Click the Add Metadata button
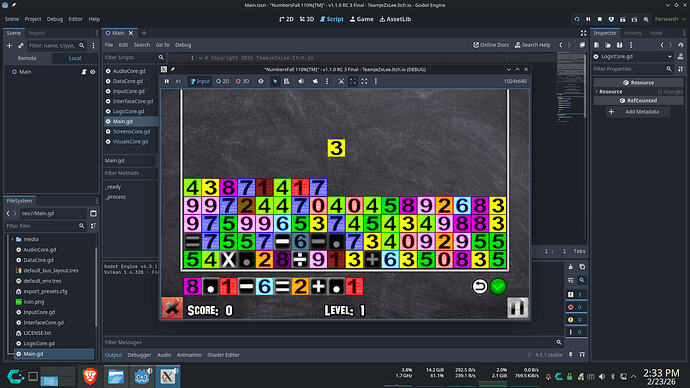690x388 pixels. [x=638, y=112]
